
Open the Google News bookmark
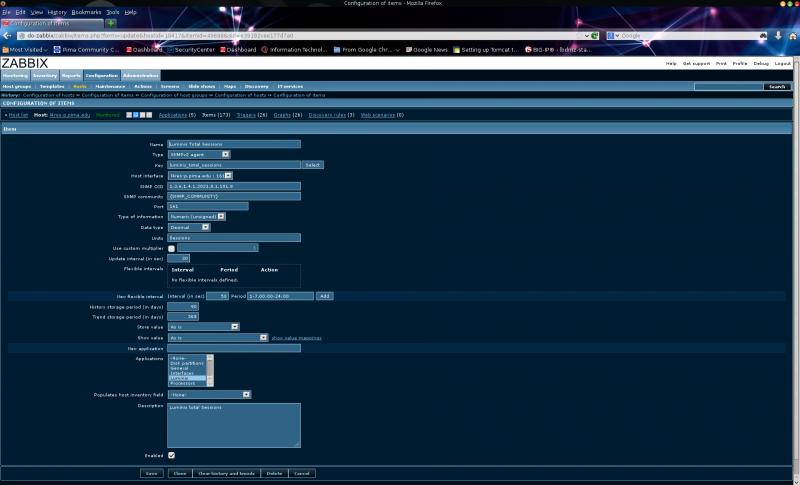[427, 49]
